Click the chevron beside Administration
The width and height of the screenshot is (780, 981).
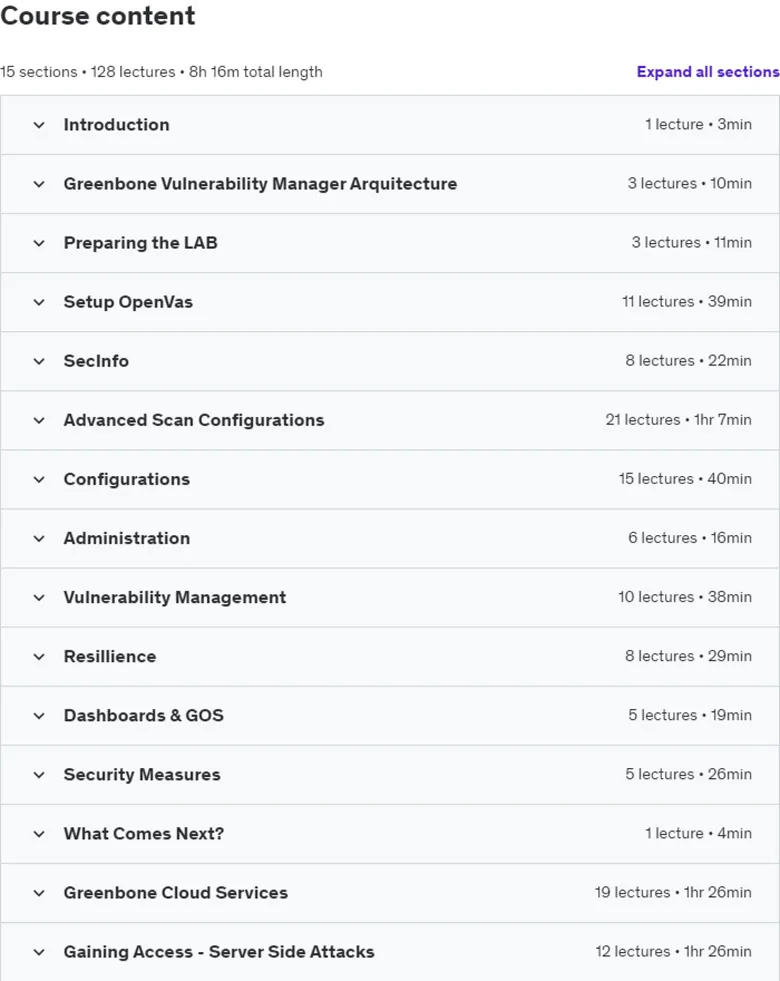point(39,539)
